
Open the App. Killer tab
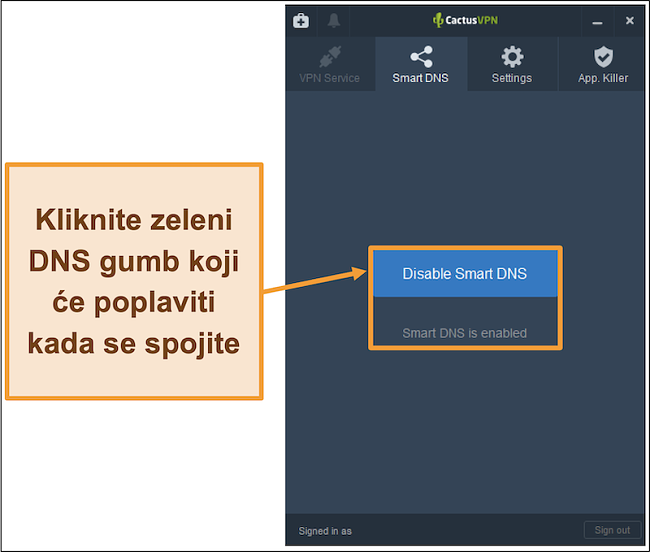pos(603,64)
